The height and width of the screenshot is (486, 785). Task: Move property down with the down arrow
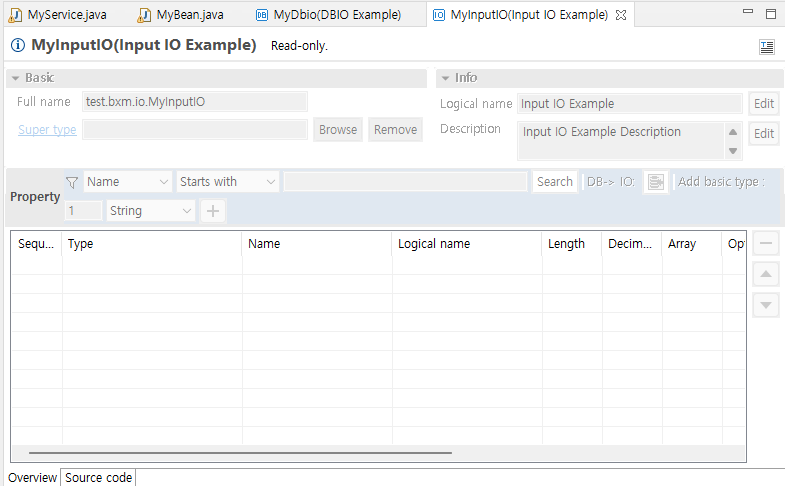click(x=765, y=305)
